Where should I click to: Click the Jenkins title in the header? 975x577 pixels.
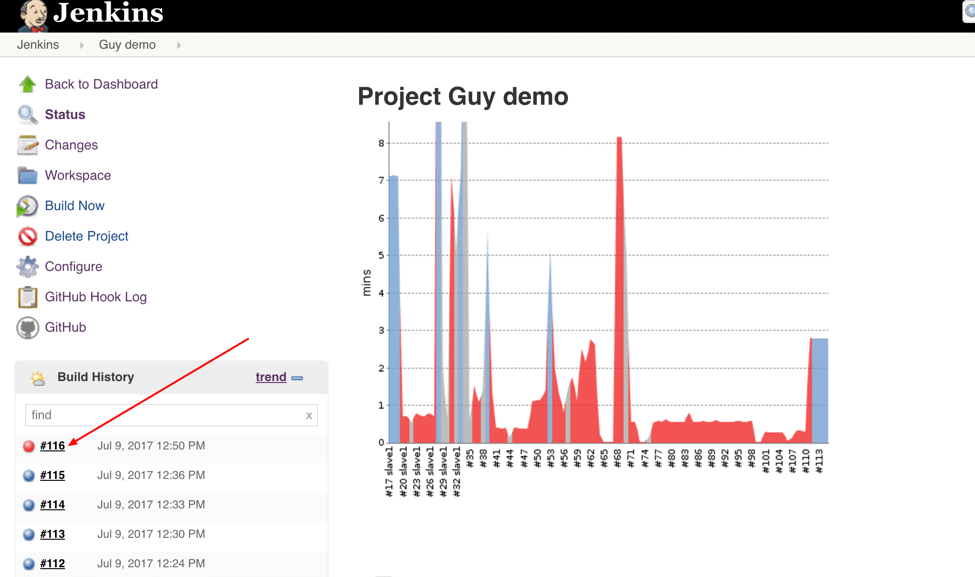click(108, 13)
